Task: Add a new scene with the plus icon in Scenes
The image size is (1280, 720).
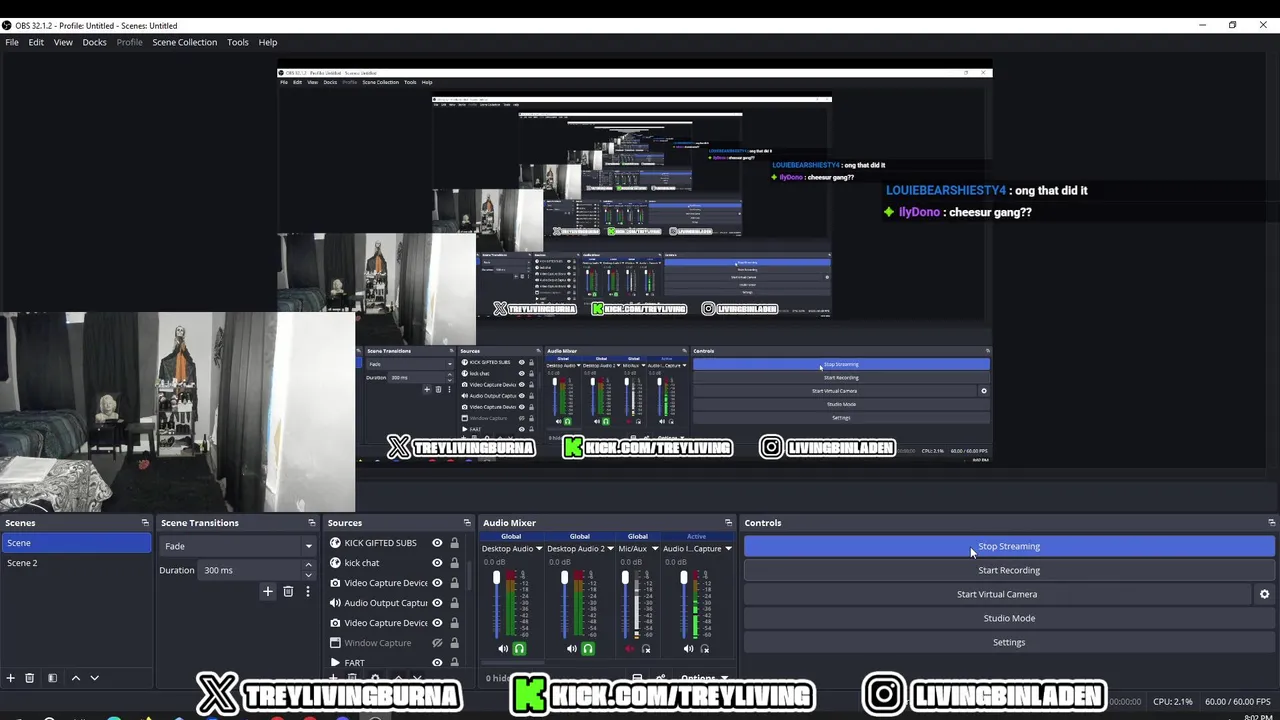Action: click(x=10, y=678)
